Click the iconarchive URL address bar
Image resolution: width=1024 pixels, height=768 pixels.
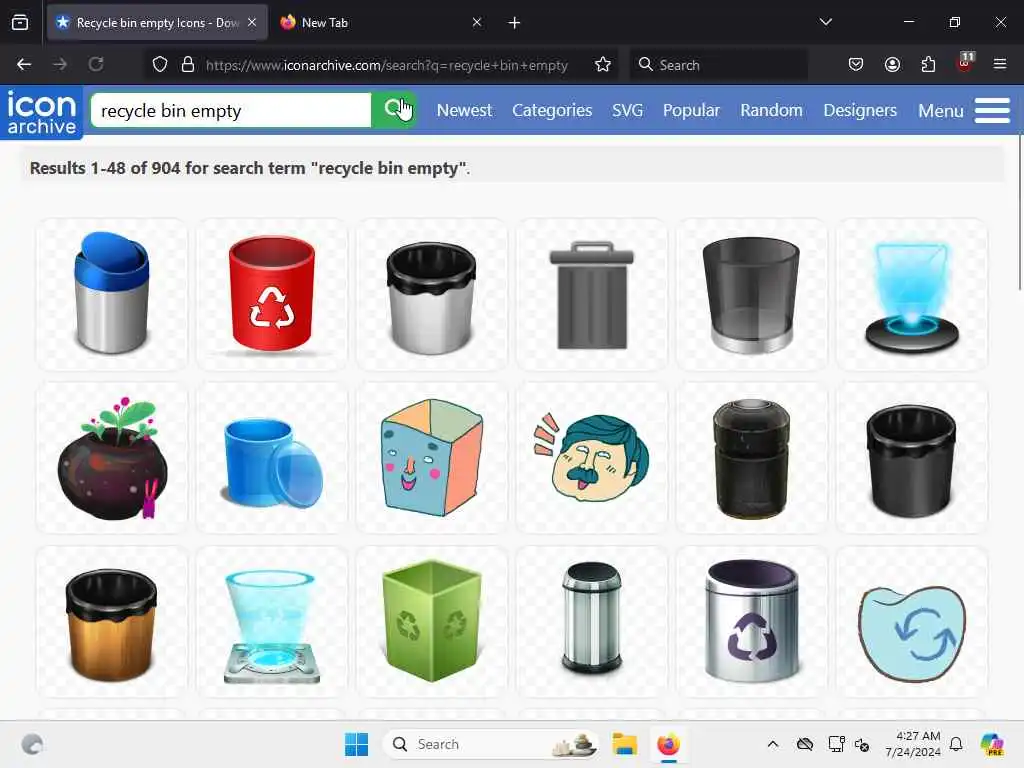click(x=387, y=65)
